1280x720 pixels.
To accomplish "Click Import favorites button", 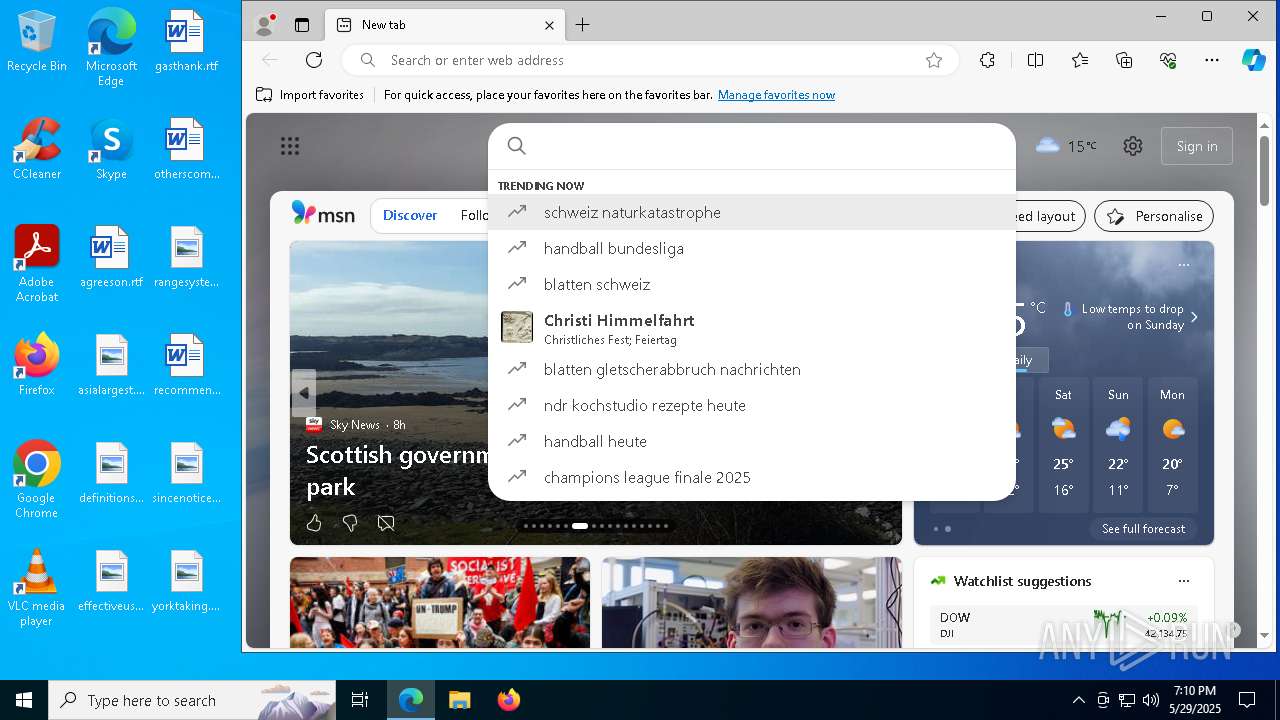I will click(310, 95).
